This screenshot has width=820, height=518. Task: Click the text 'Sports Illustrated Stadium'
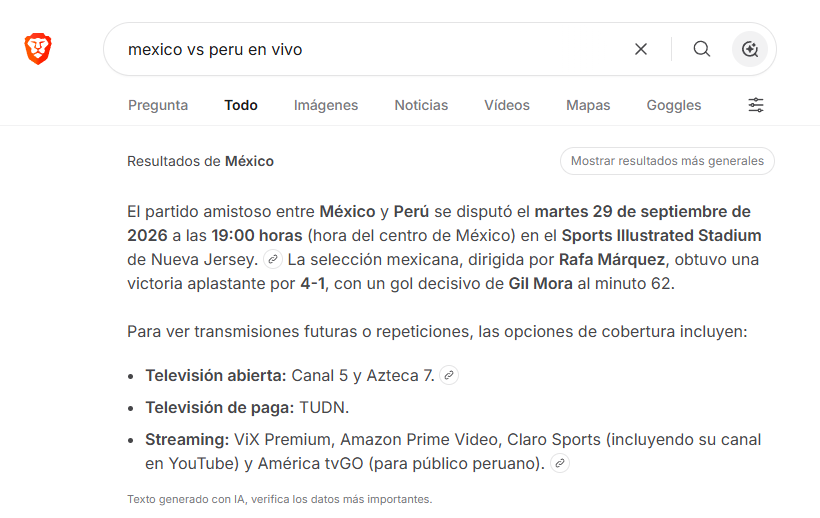(x=662, y=235)
